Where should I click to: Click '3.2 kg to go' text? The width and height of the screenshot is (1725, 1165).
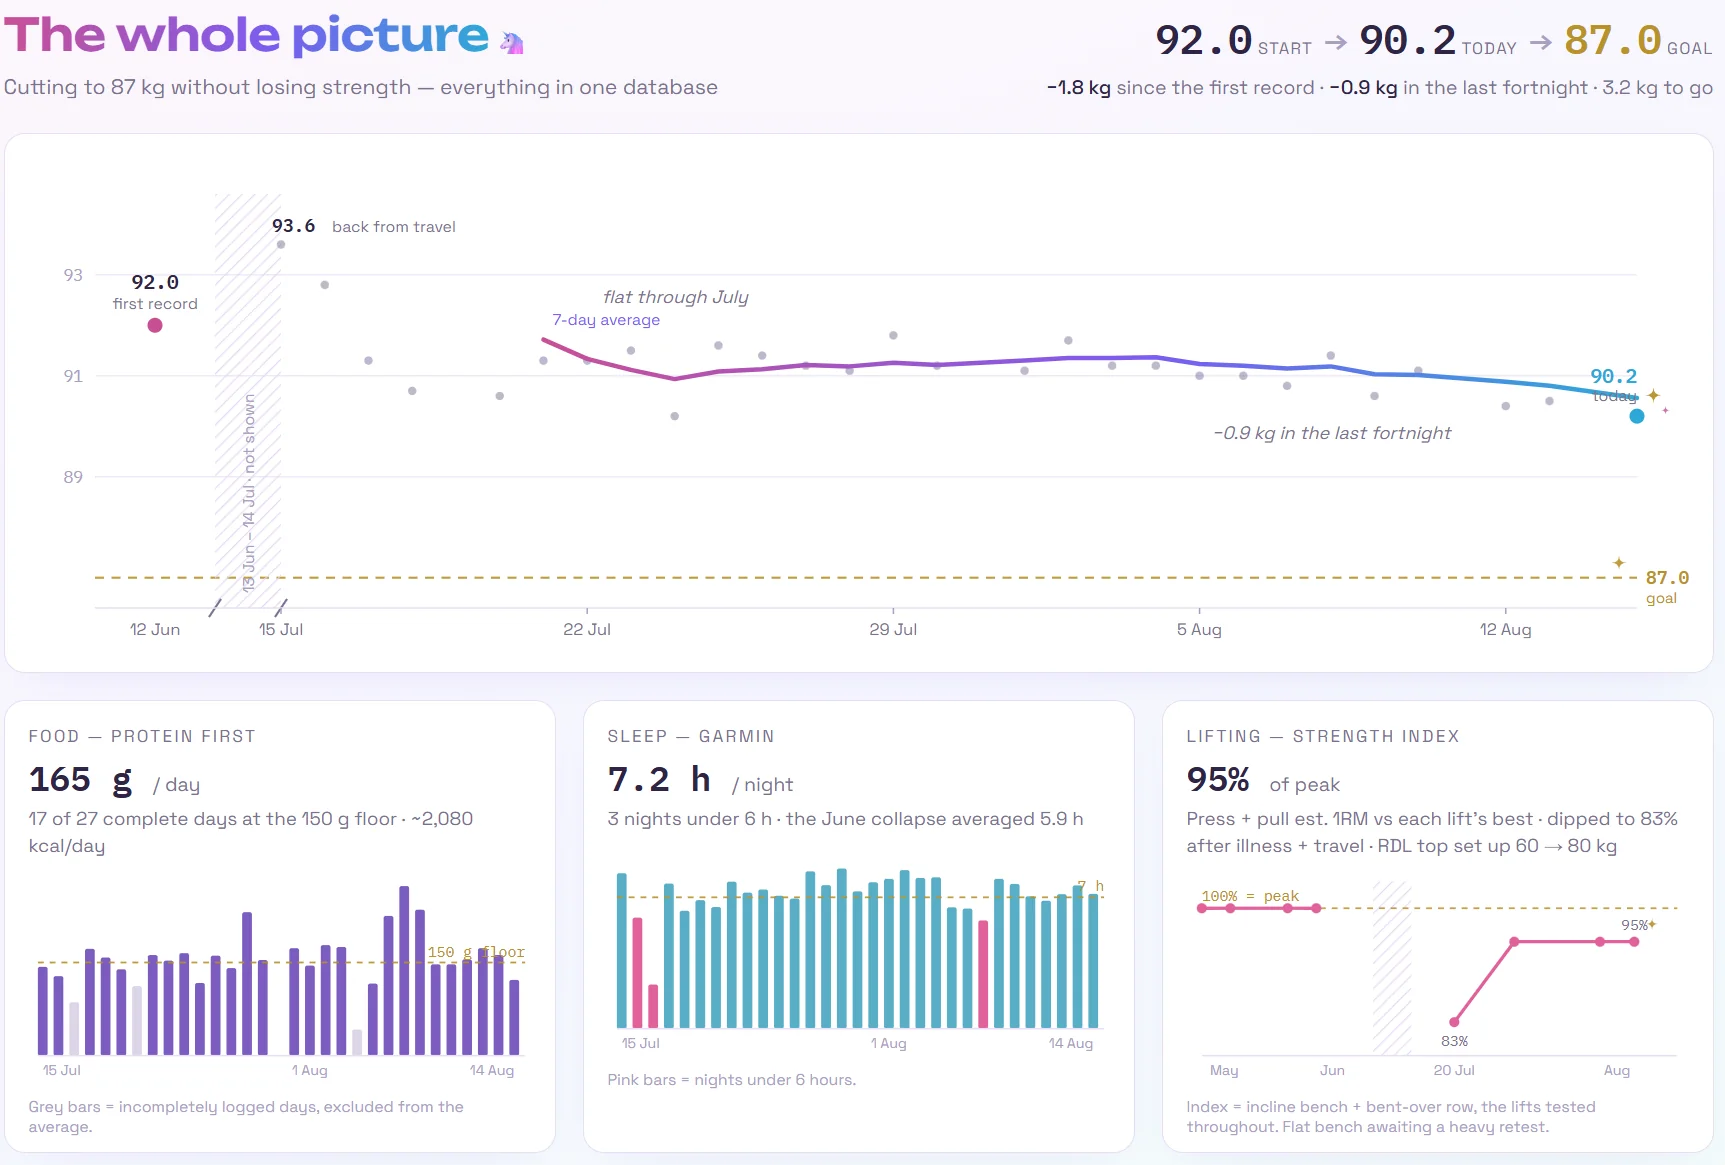point(1657,87)
